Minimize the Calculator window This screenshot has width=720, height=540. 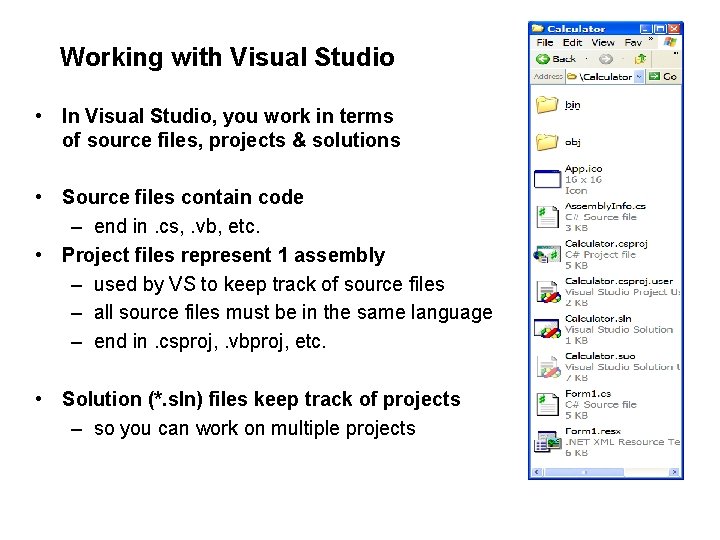point(646,28)
